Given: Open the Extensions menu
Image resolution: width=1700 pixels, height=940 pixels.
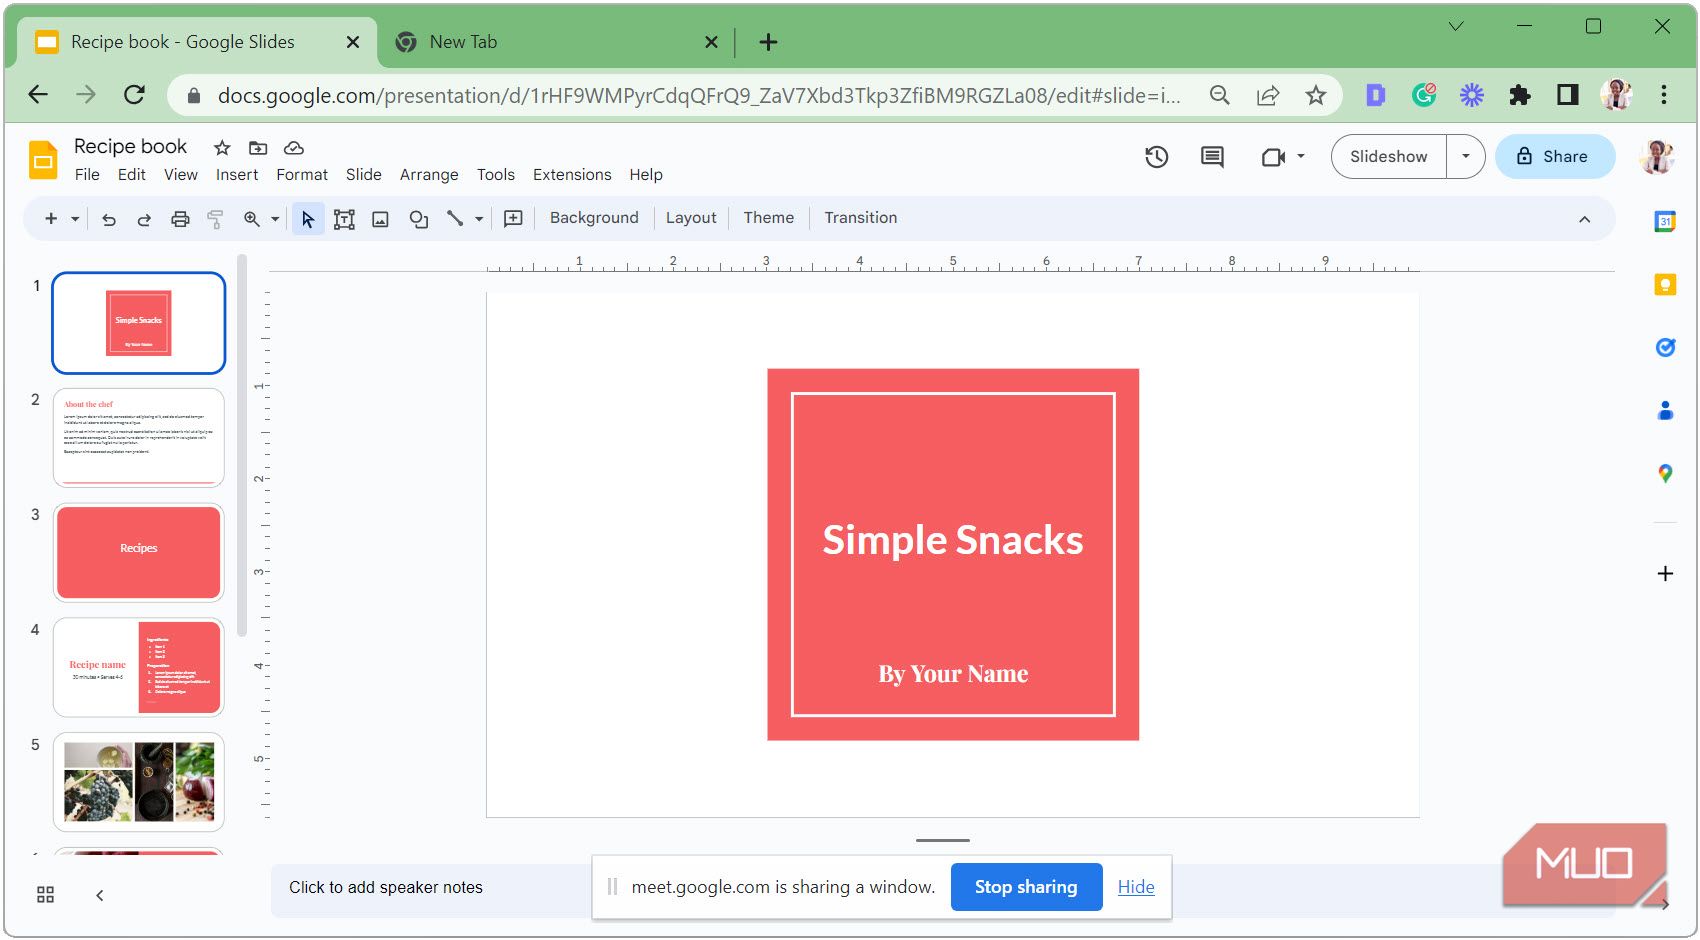Looking at the screenshot, I should pos(572,175).
